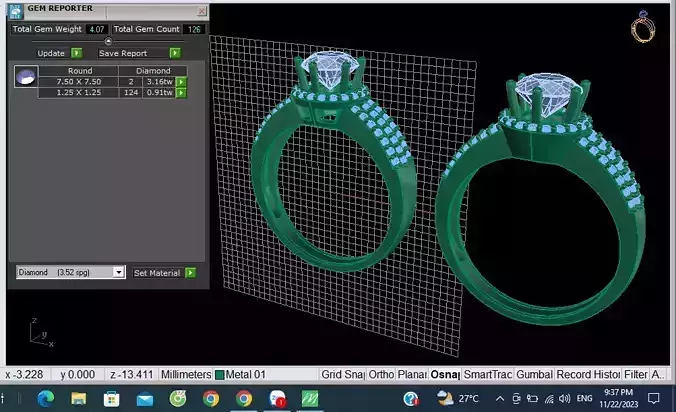Image resolution: width=676 pixels, height=412 pixels.
Task: Select the round gem thumbnail in the table
Action: [x=26, y=77]
